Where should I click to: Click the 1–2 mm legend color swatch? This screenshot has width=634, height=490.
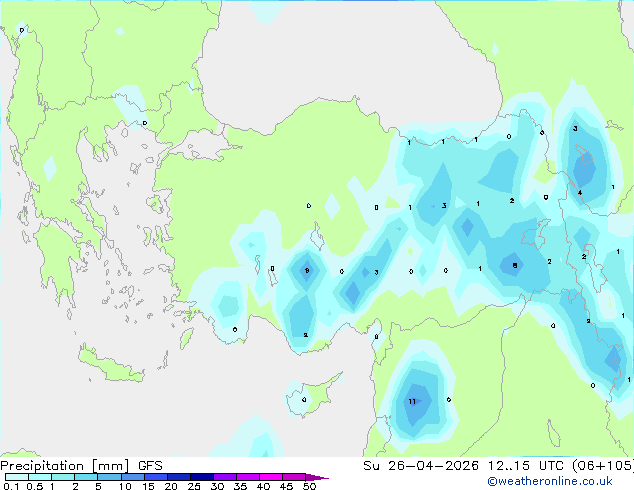point(63,477)
